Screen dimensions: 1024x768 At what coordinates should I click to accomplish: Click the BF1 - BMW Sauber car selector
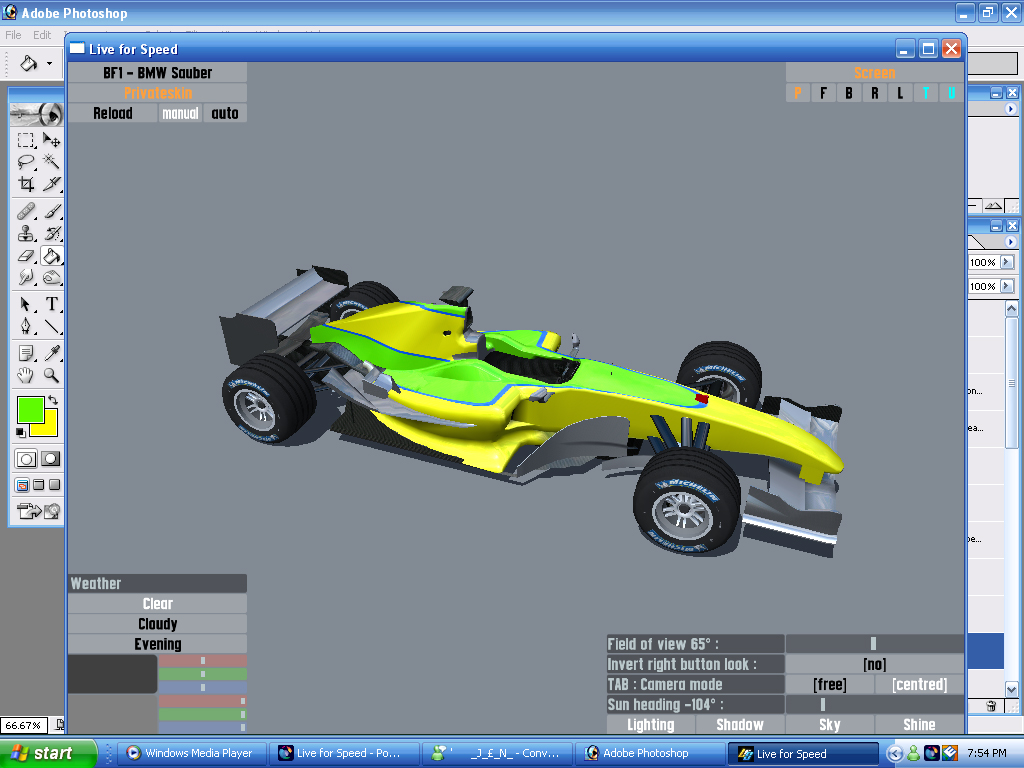157,72
